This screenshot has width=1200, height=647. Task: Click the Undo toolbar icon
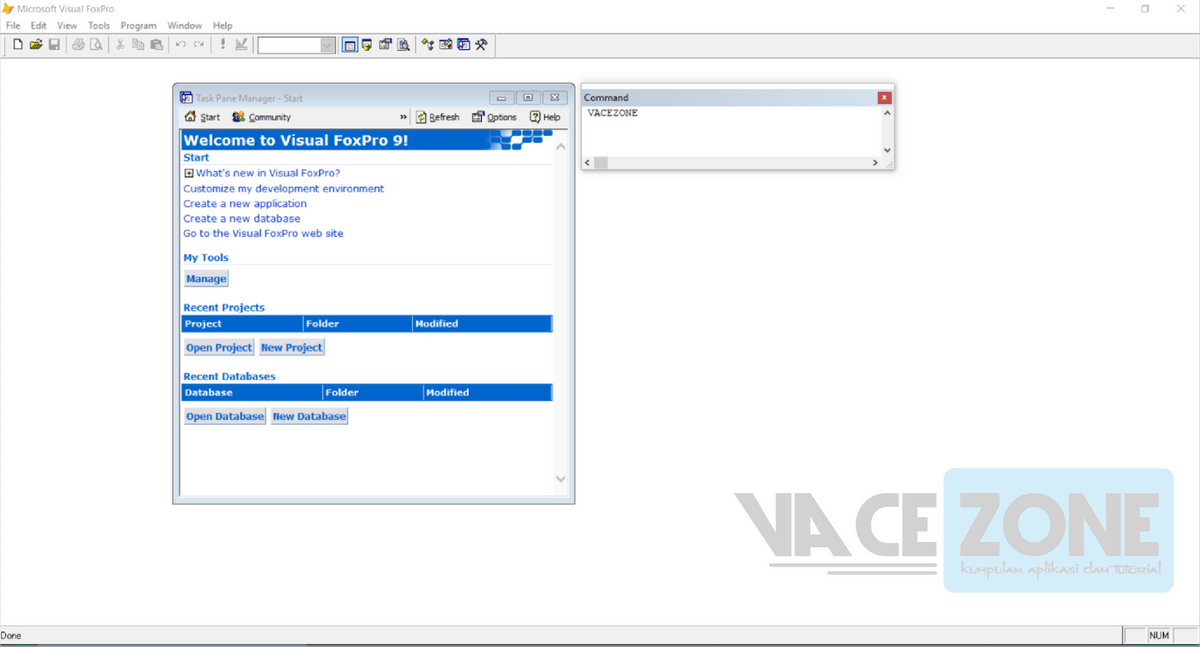[180, 44]
